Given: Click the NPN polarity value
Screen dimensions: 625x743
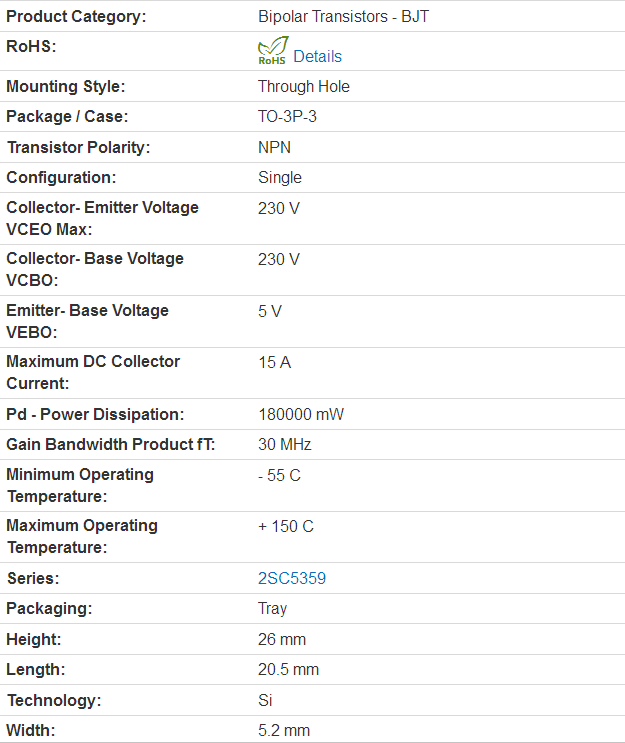Looking at the screenshot, I should tap(274, 147).
